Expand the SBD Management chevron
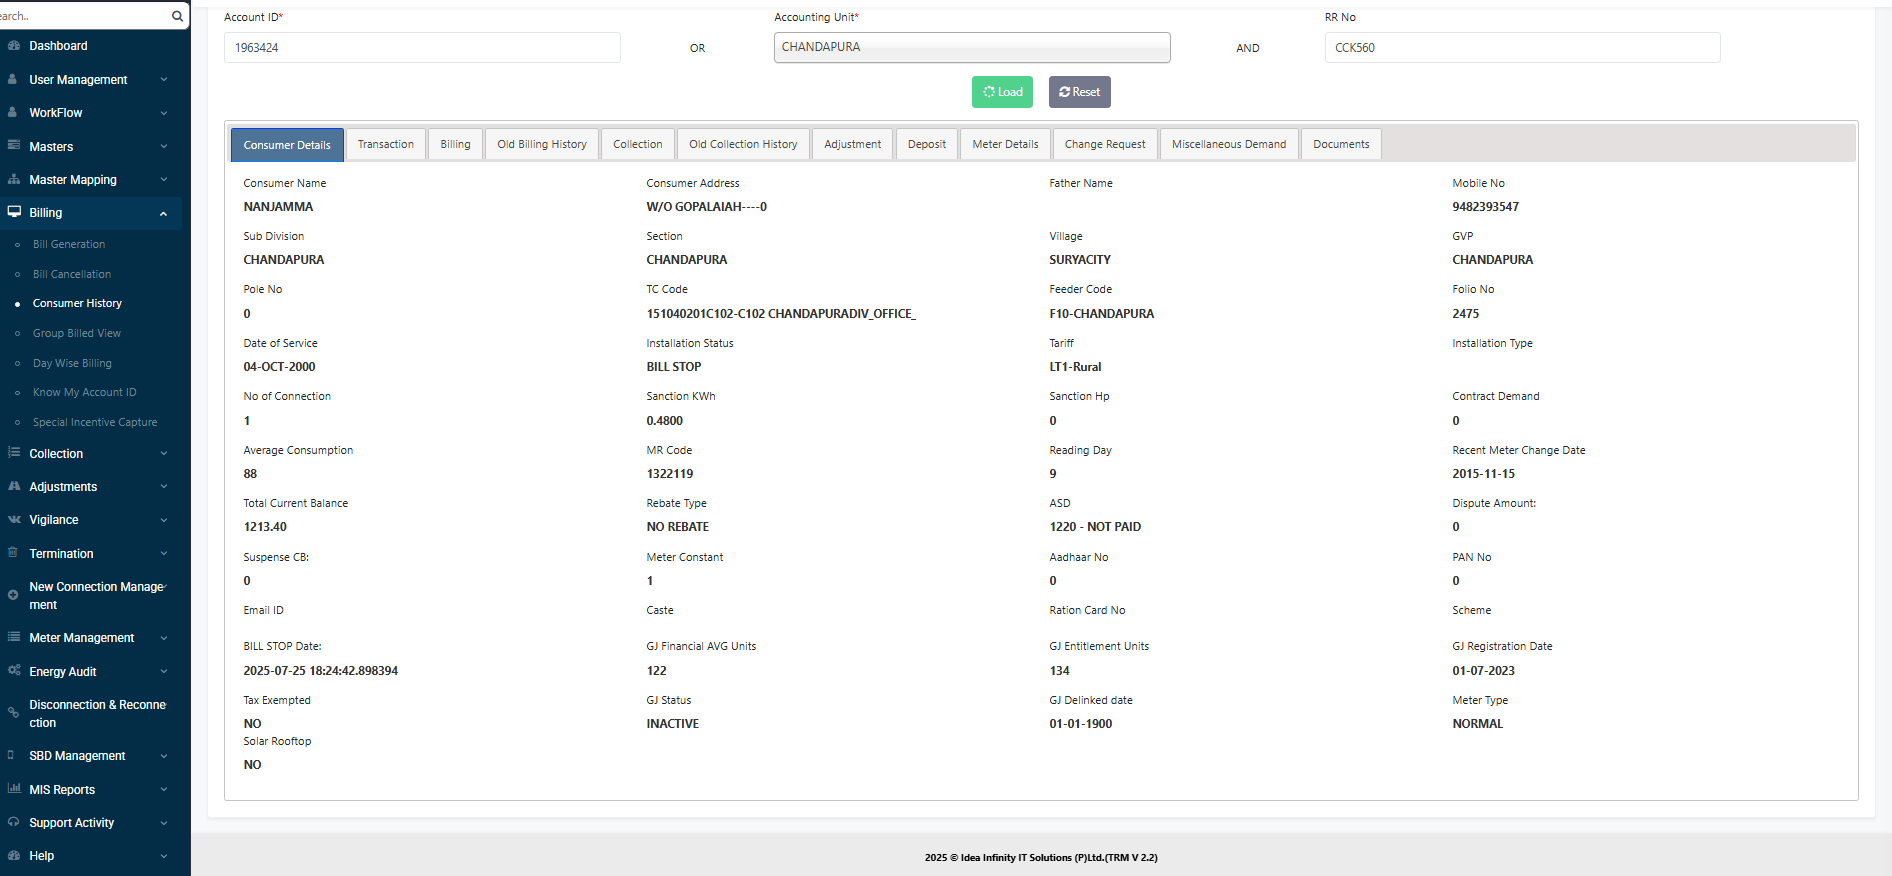This screenshot has width=1892, height=876. [164, 756]
